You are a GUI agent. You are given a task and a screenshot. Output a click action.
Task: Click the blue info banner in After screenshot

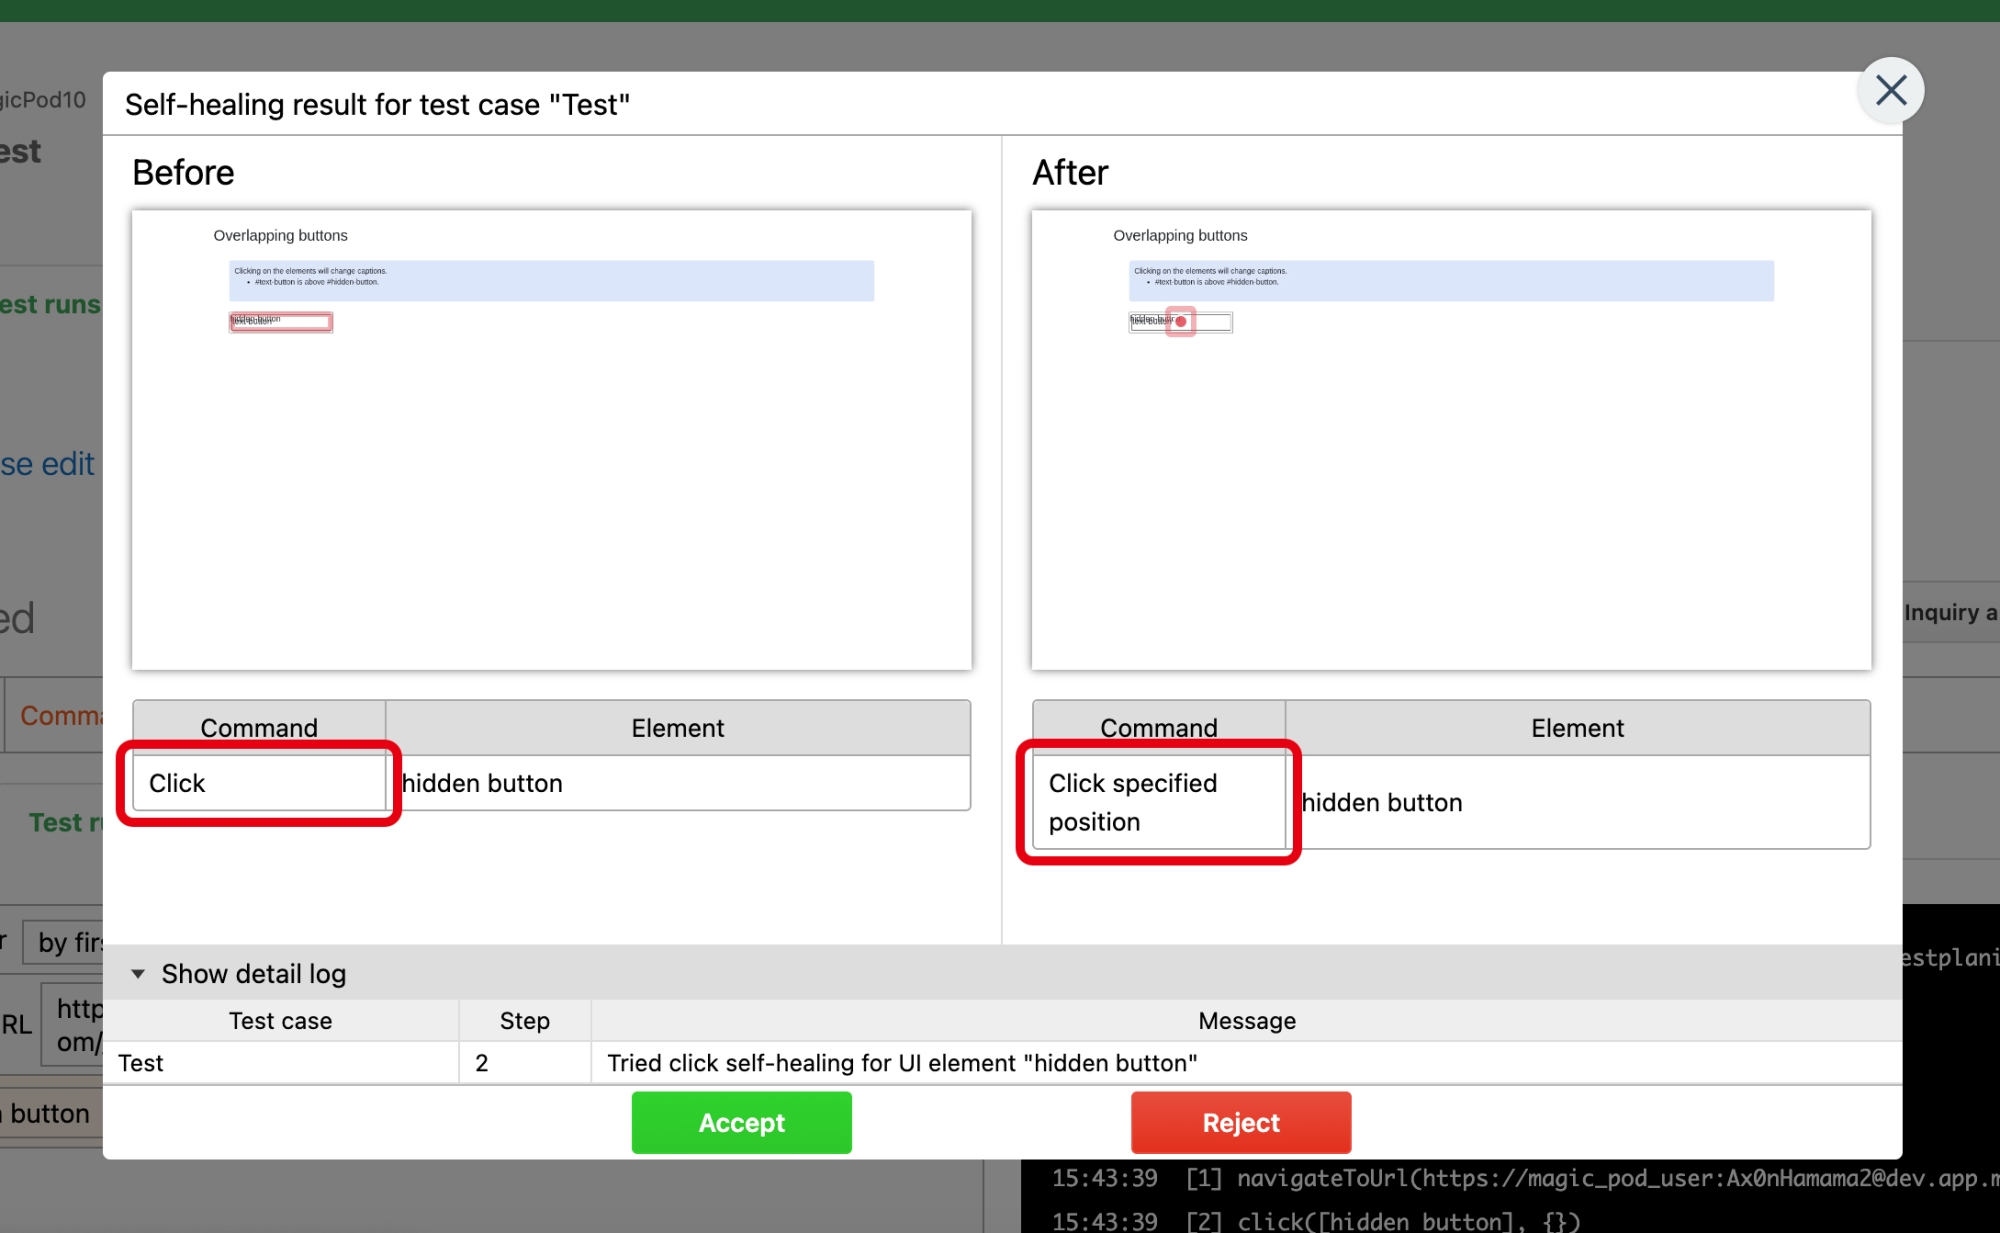1451,281
